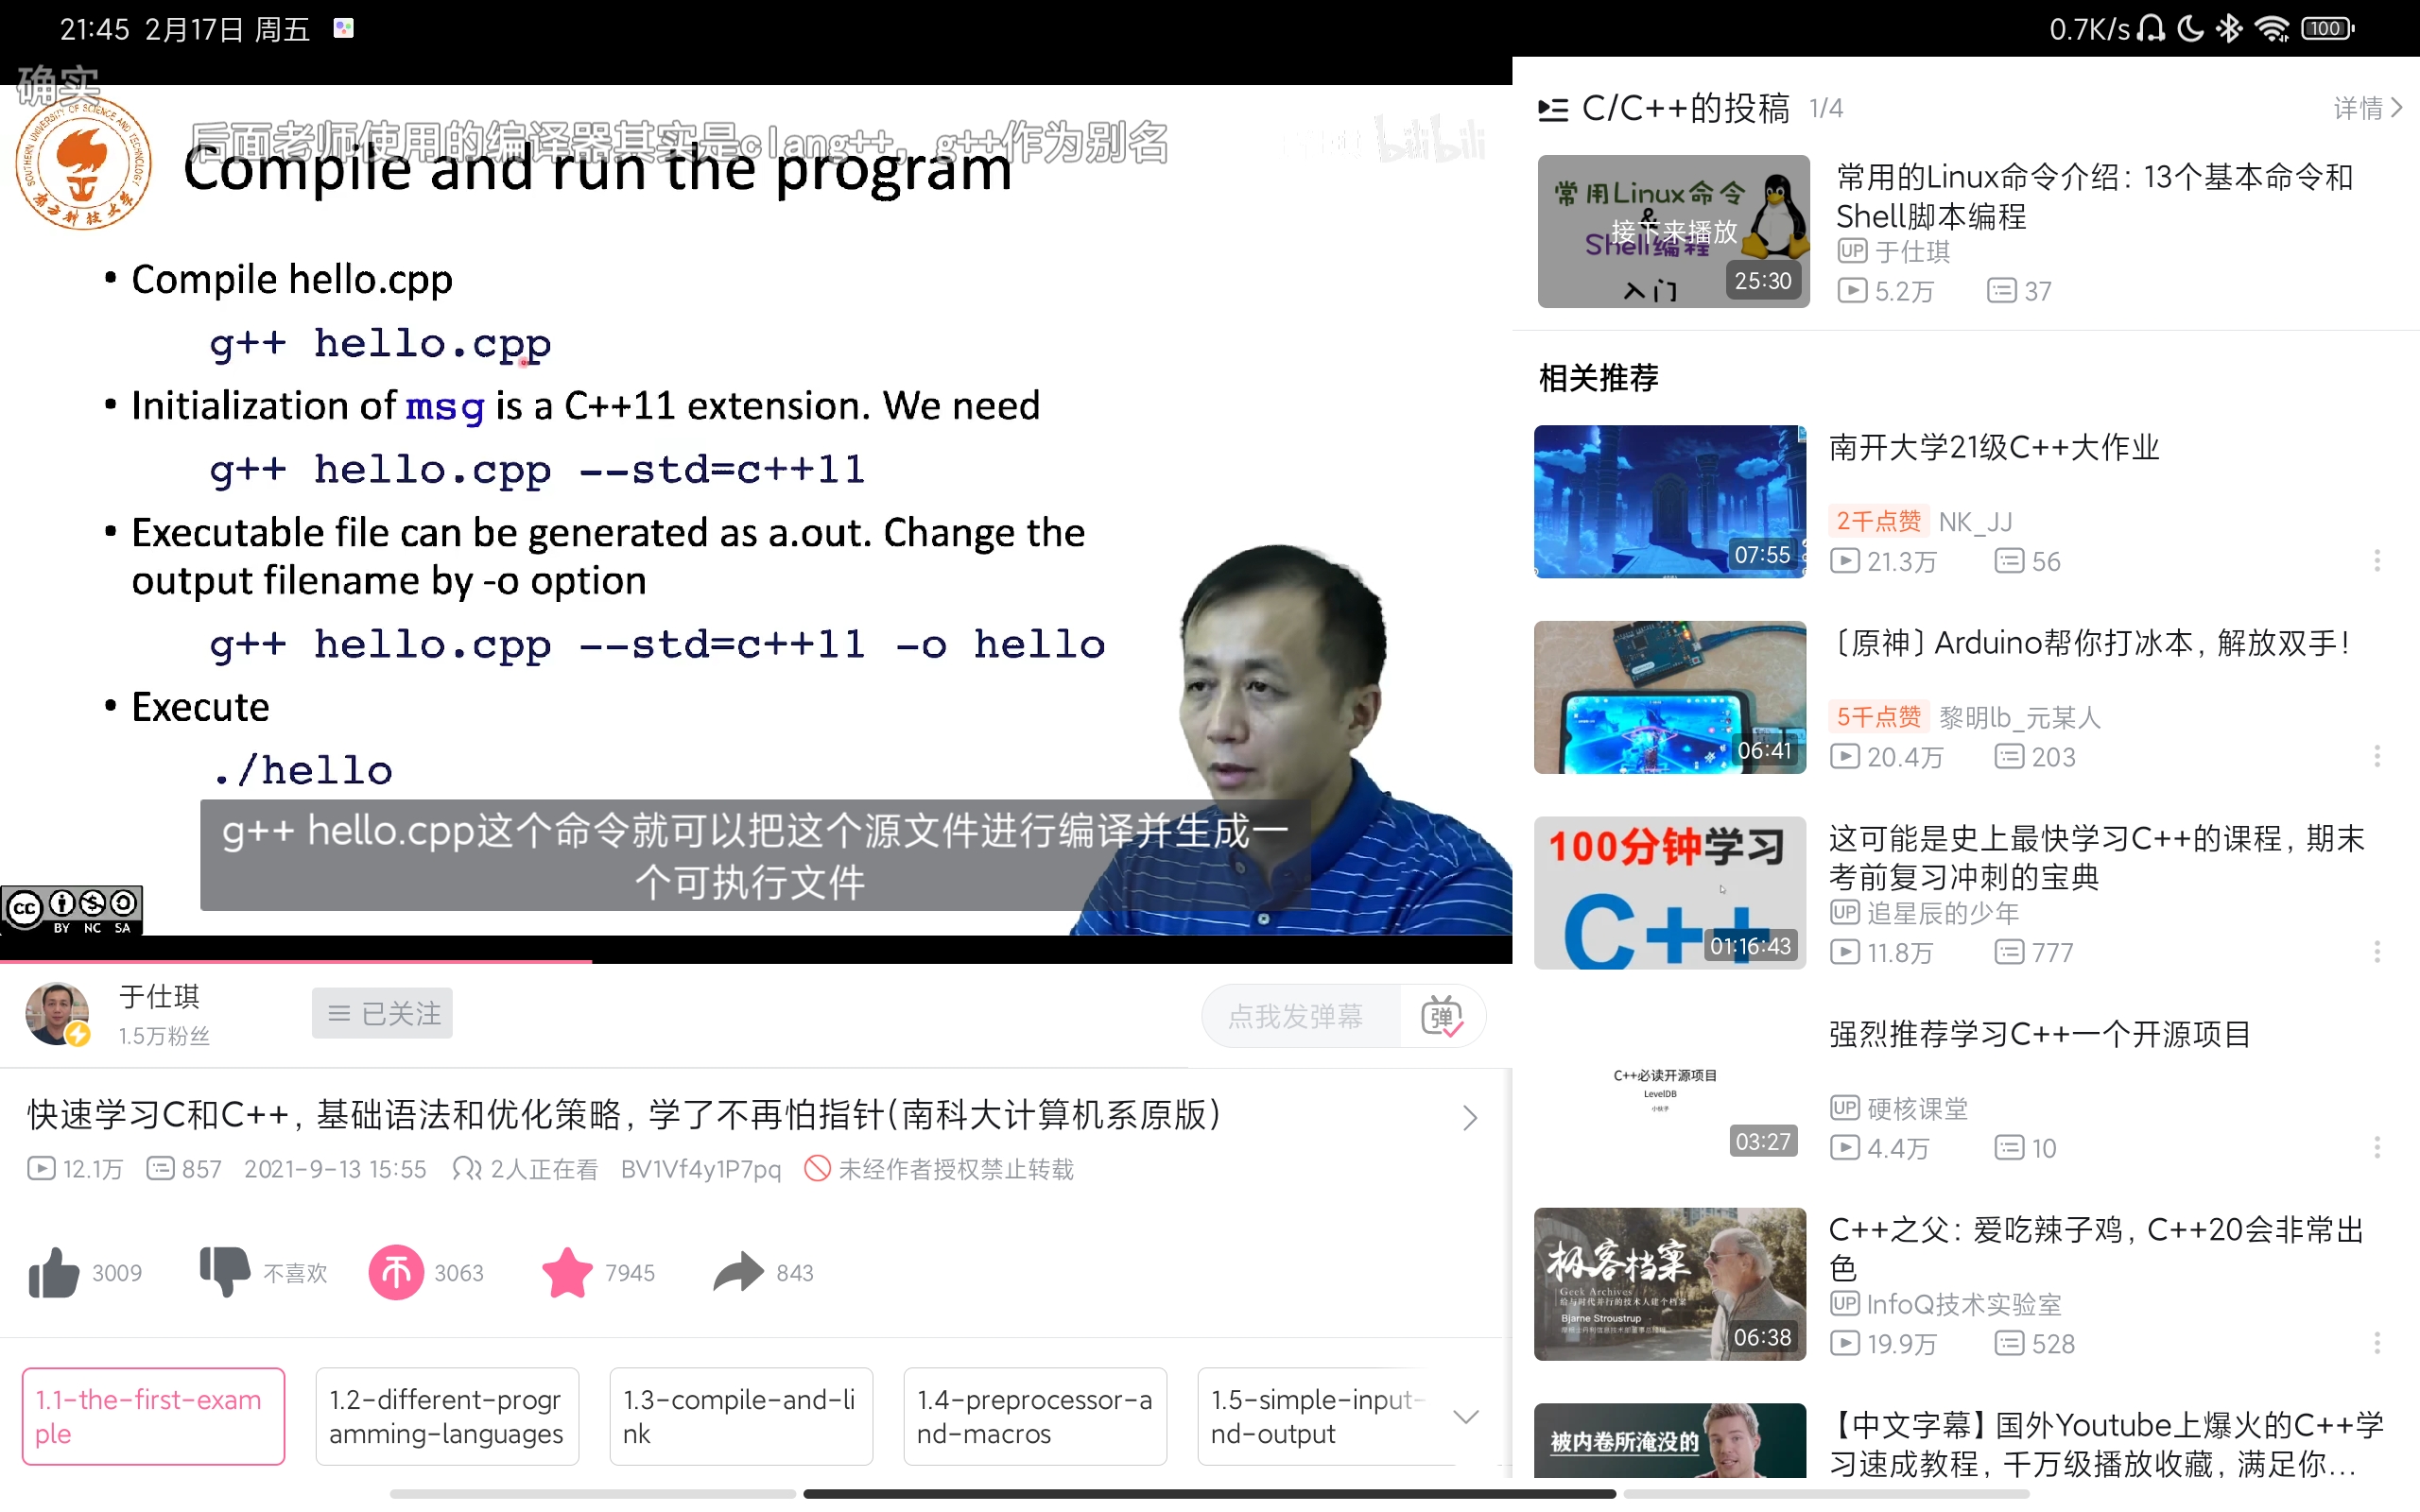Open more options for 100分钟 C++ video

2377,951
